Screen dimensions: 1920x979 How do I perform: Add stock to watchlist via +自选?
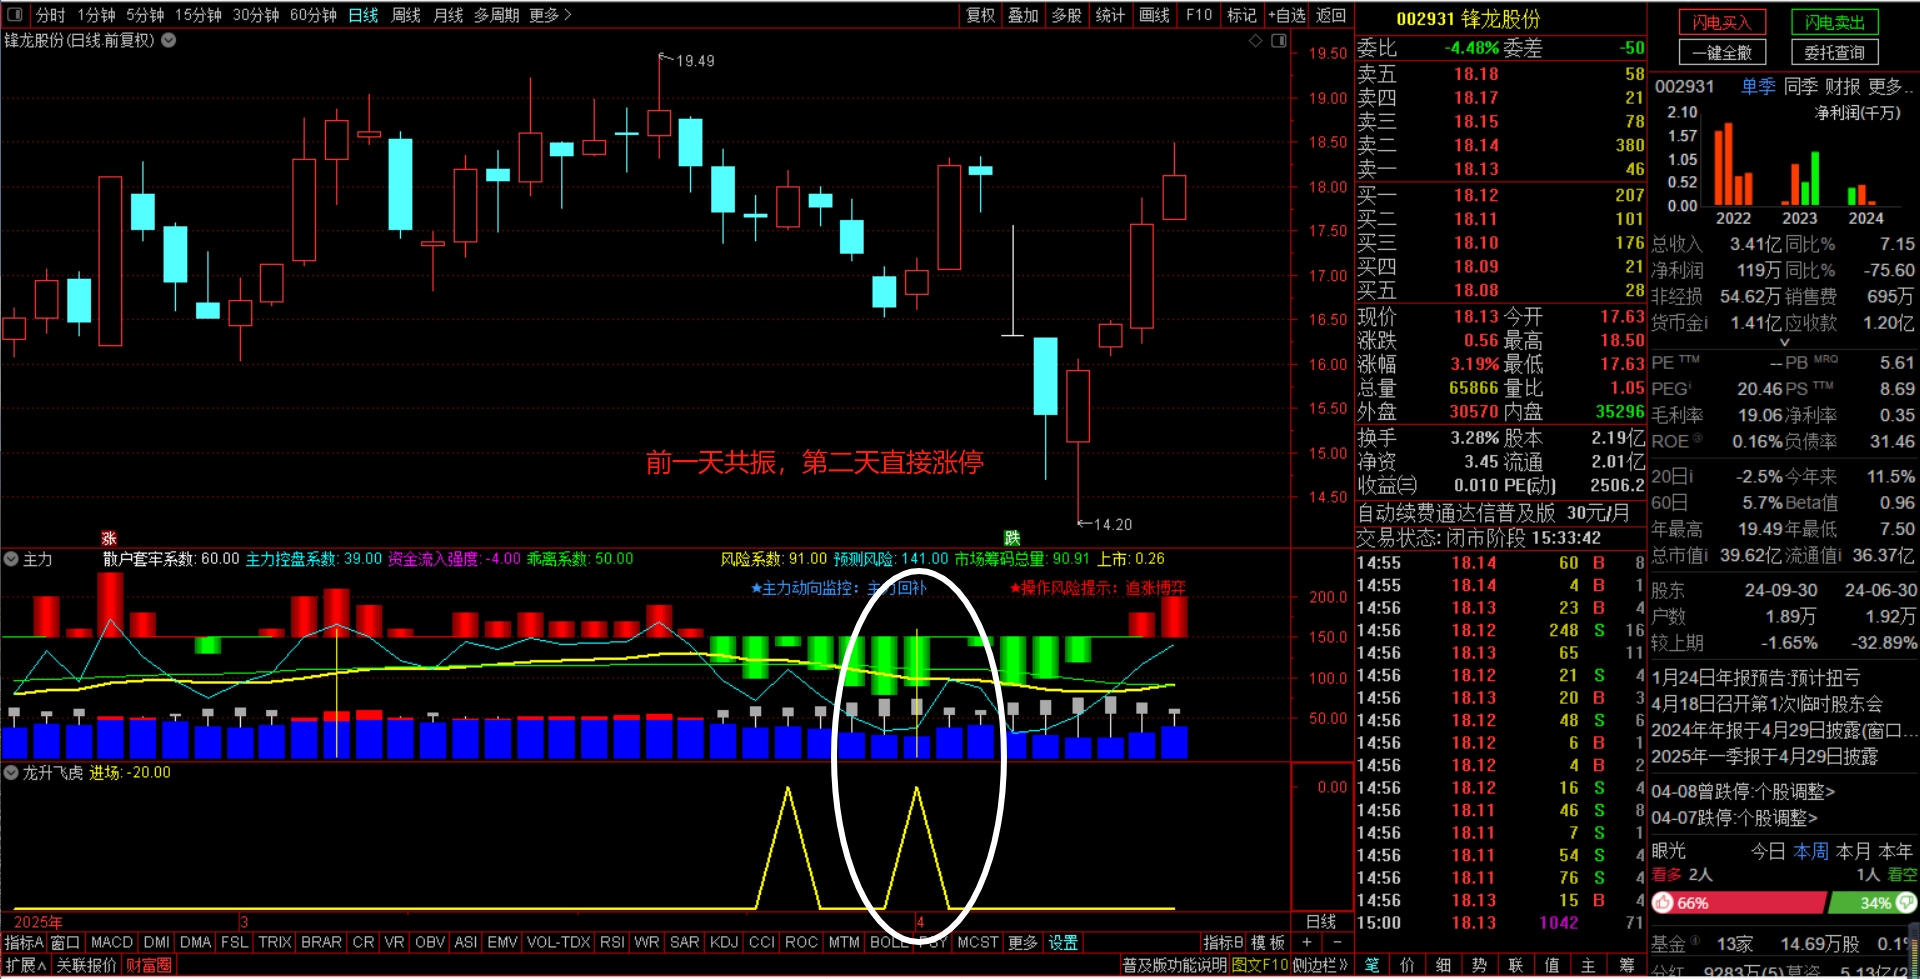coord(1287,15)
